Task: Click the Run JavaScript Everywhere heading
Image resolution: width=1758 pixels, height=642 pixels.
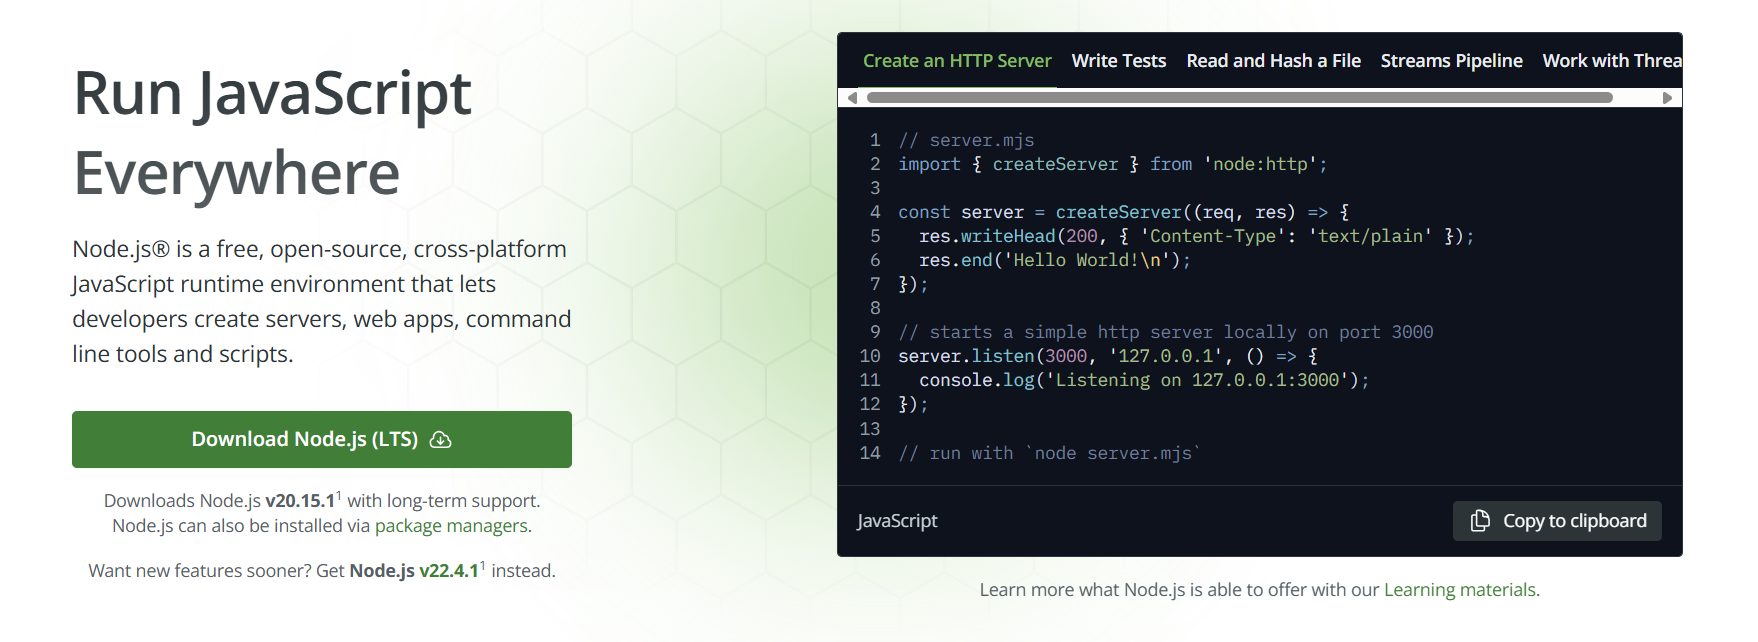Action: pos(272,133)
